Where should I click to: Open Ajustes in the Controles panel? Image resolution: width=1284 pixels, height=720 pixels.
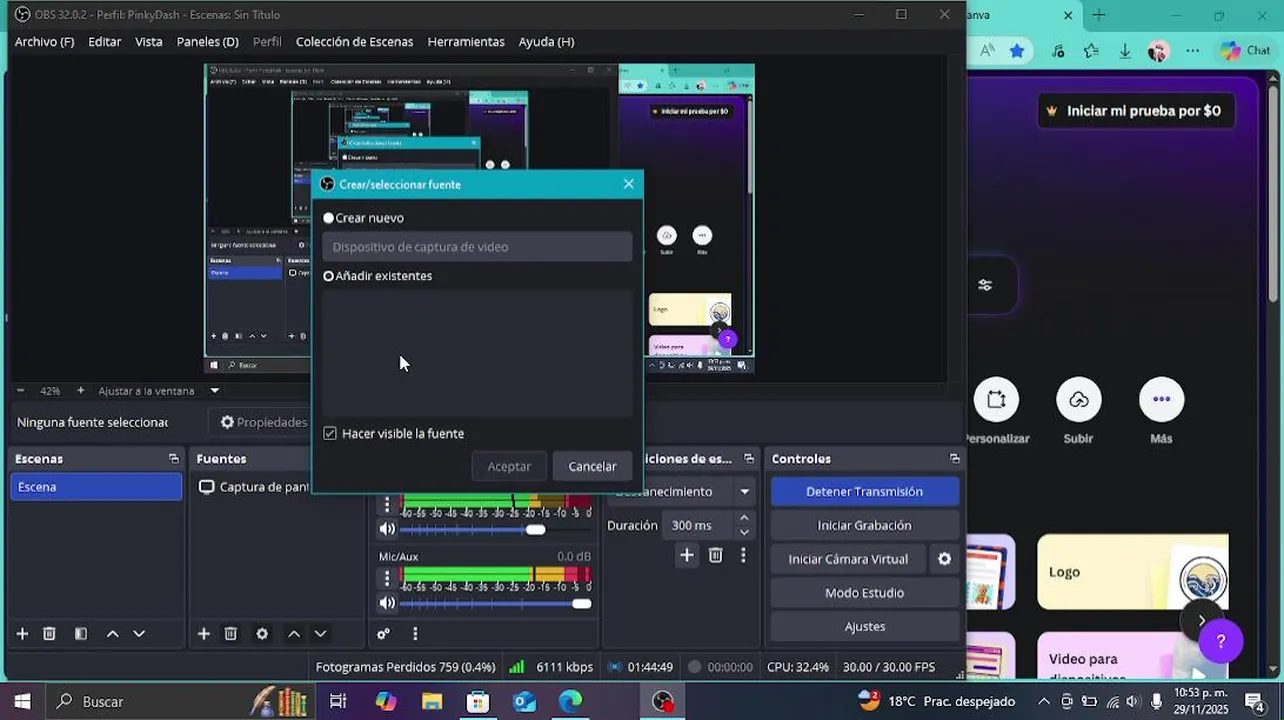864,627
